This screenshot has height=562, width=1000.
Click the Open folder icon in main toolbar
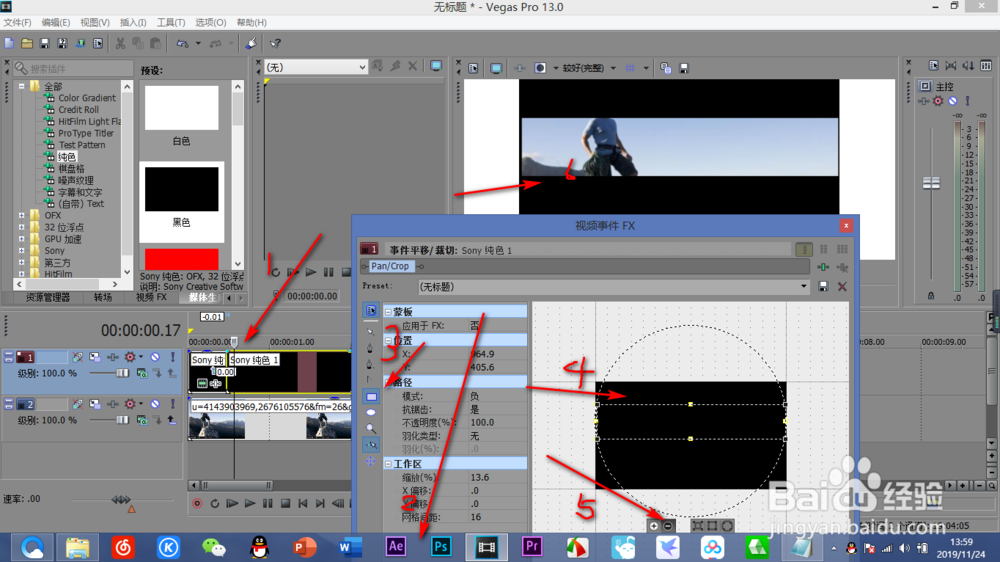[x=27, y=43]
